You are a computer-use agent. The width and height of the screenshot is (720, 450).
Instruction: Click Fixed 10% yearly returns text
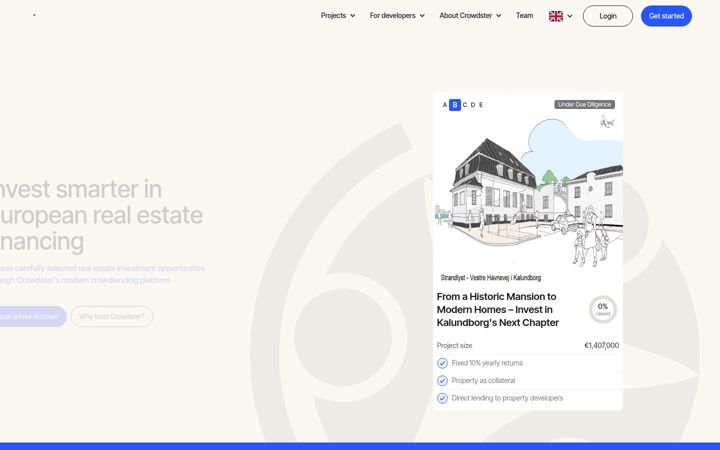487,363
